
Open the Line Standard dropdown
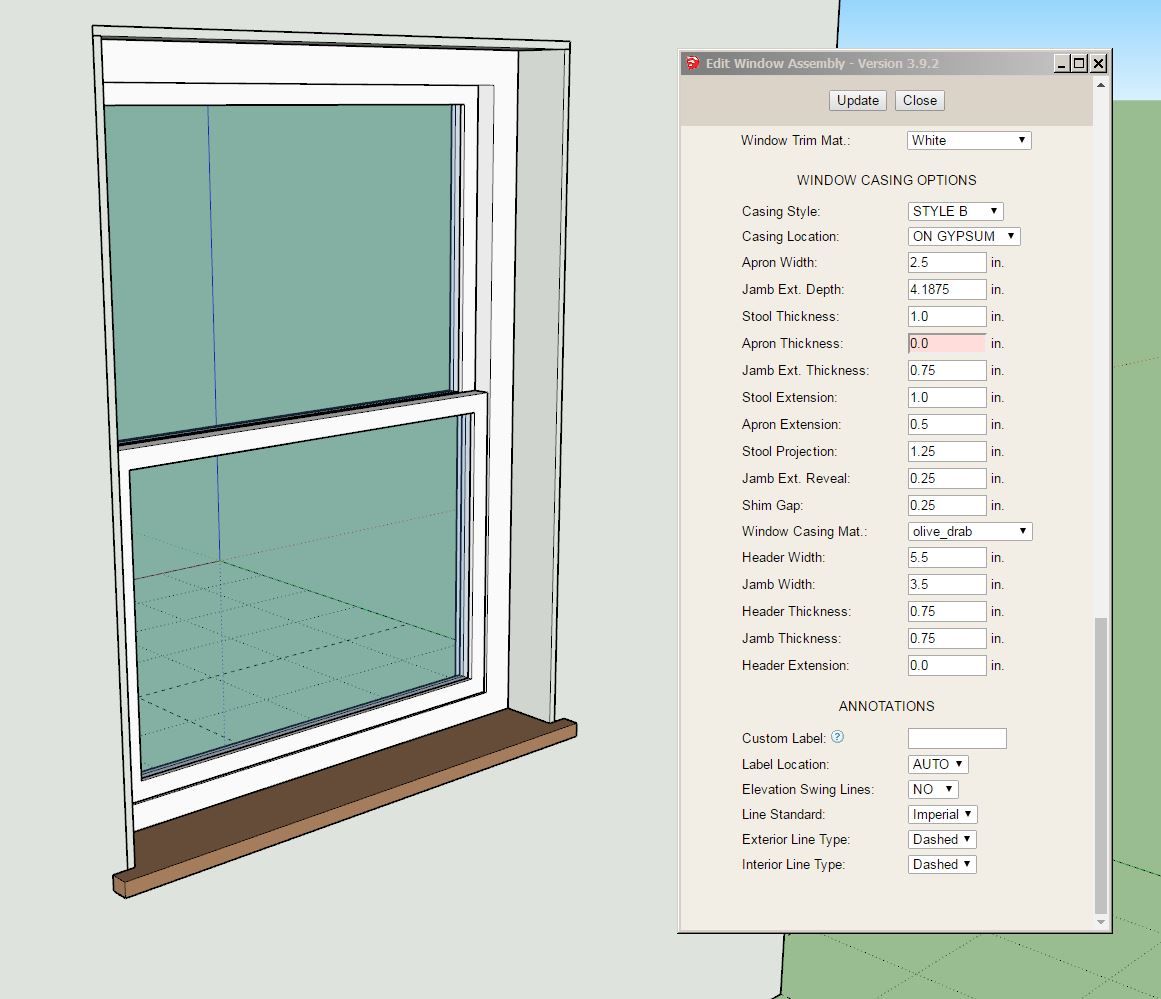coord(942,814)
